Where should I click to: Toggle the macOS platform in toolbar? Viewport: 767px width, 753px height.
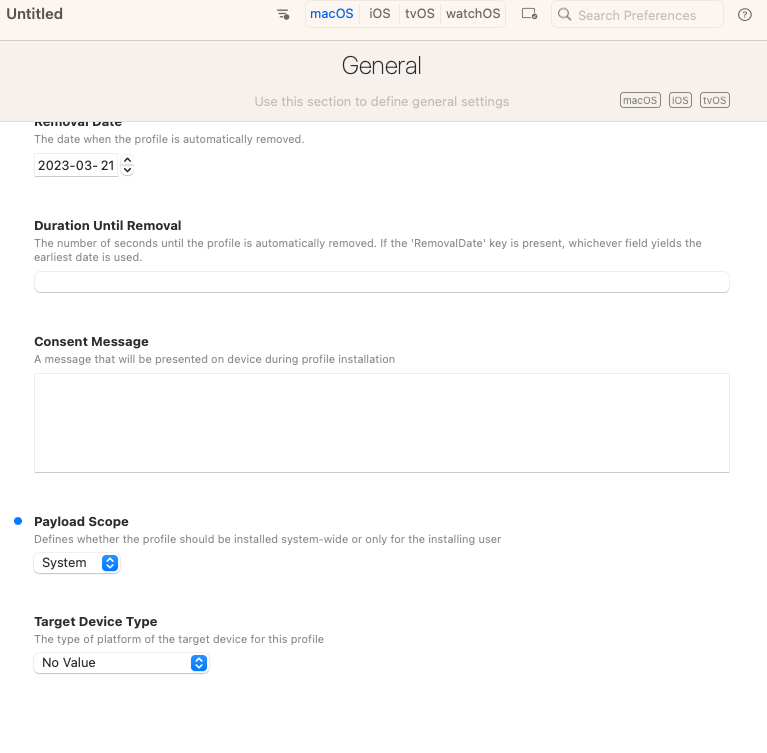pos(332,14)
